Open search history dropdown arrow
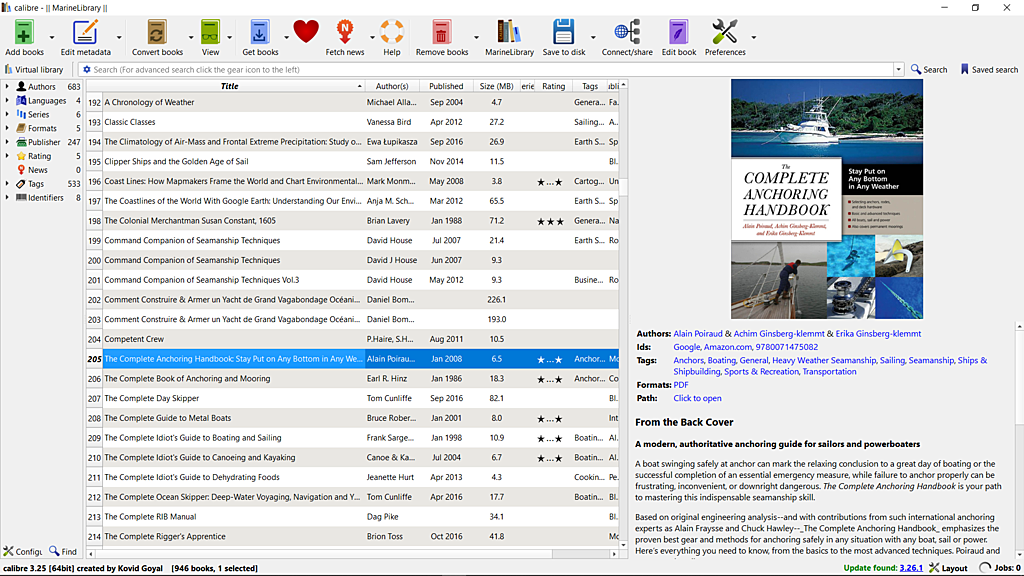Image resolution: width=1024 pixels, height=576 pixels. pyautogui.click(x=899, y=69)
